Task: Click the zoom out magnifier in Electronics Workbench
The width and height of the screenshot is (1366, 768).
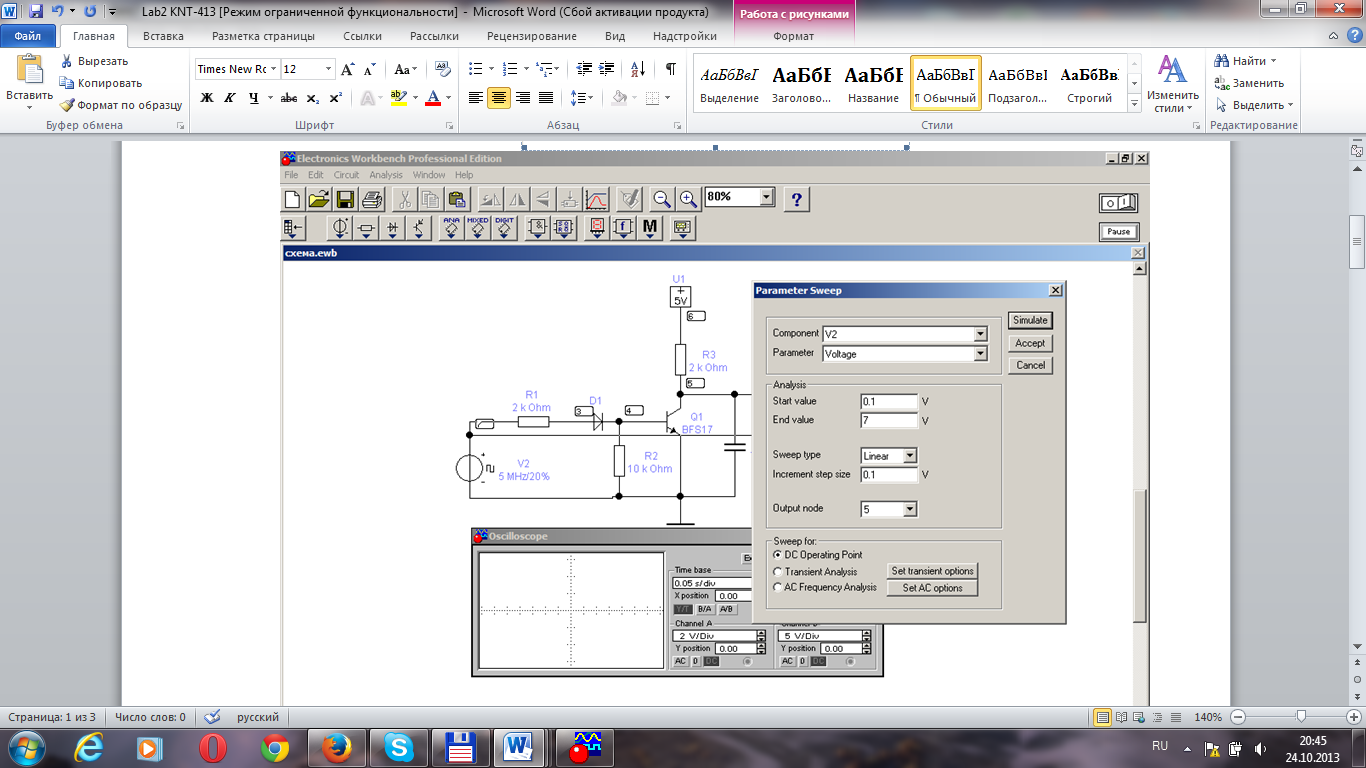Action: 662,198
